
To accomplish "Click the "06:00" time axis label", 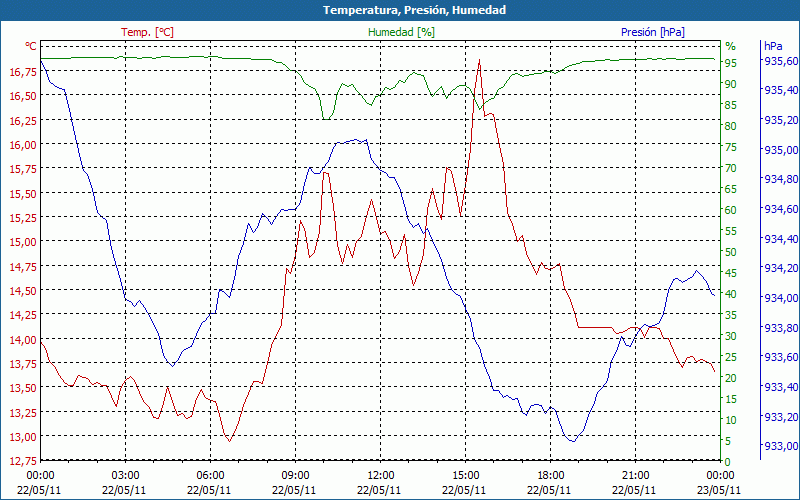I will point(210,476).
